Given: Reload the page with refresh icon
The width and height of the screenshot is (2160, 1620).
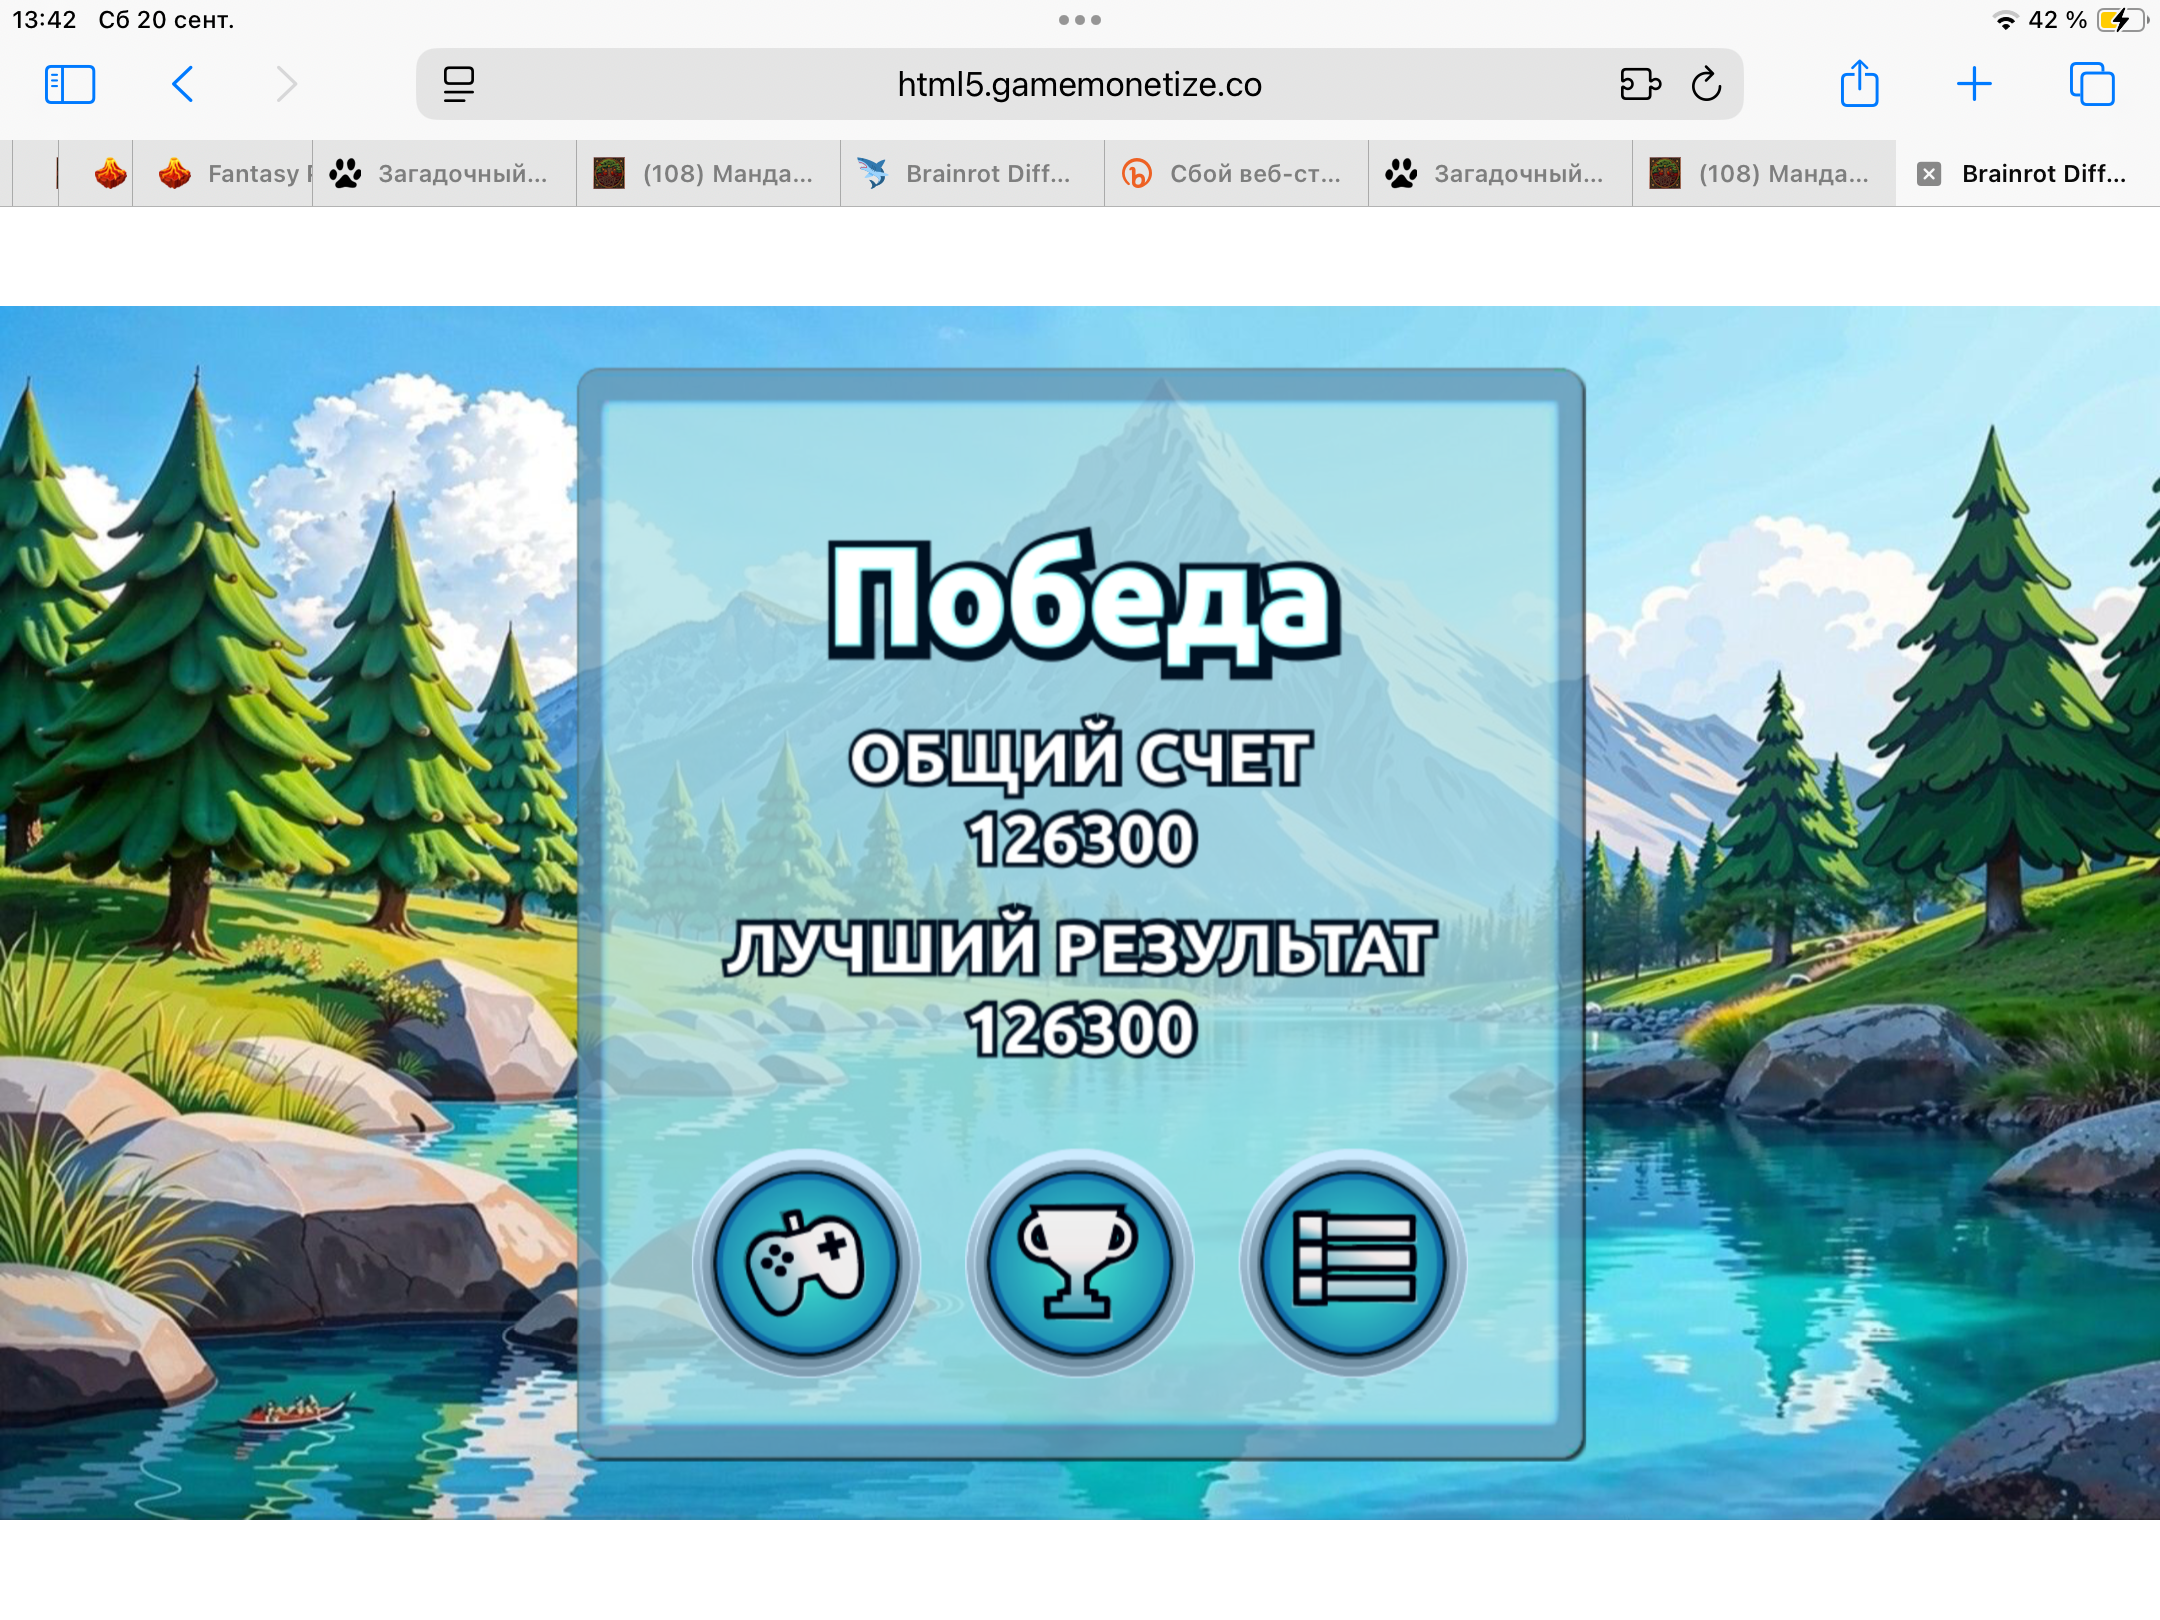Looking at the screenshot, I should point(1707,85).
